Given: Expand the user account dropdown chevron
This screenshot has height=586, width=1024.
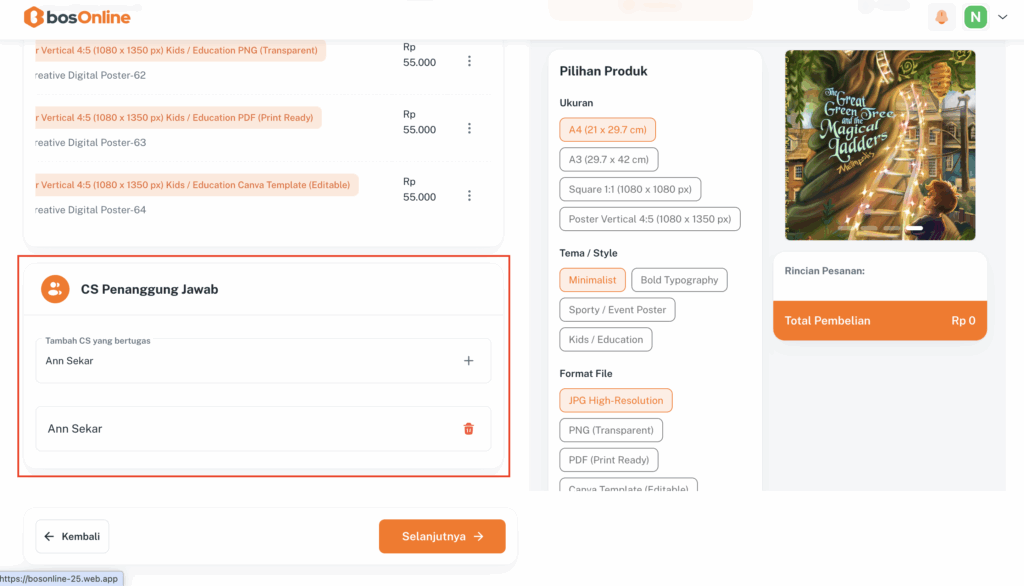Looking at the screenshot, I should (1003, 17).
